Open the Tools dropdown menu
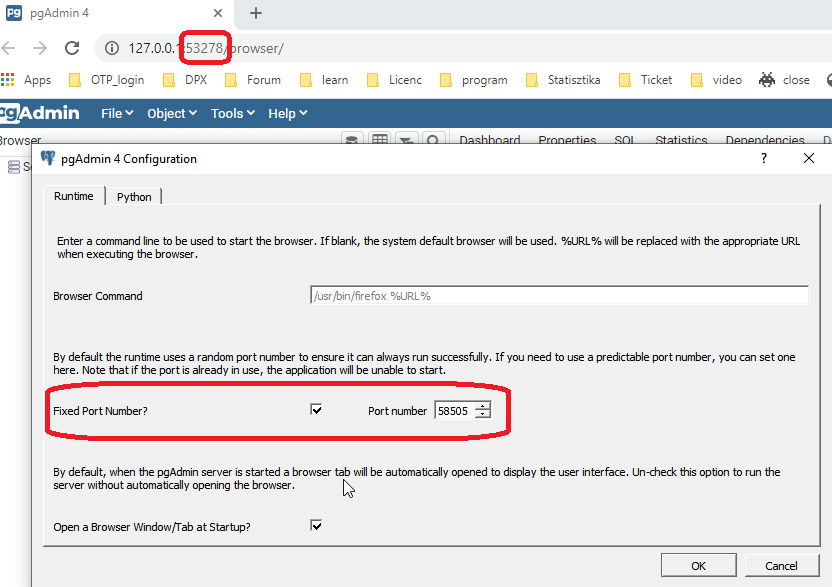Viewport: 832px width, 587px height. tap(233, 113)
